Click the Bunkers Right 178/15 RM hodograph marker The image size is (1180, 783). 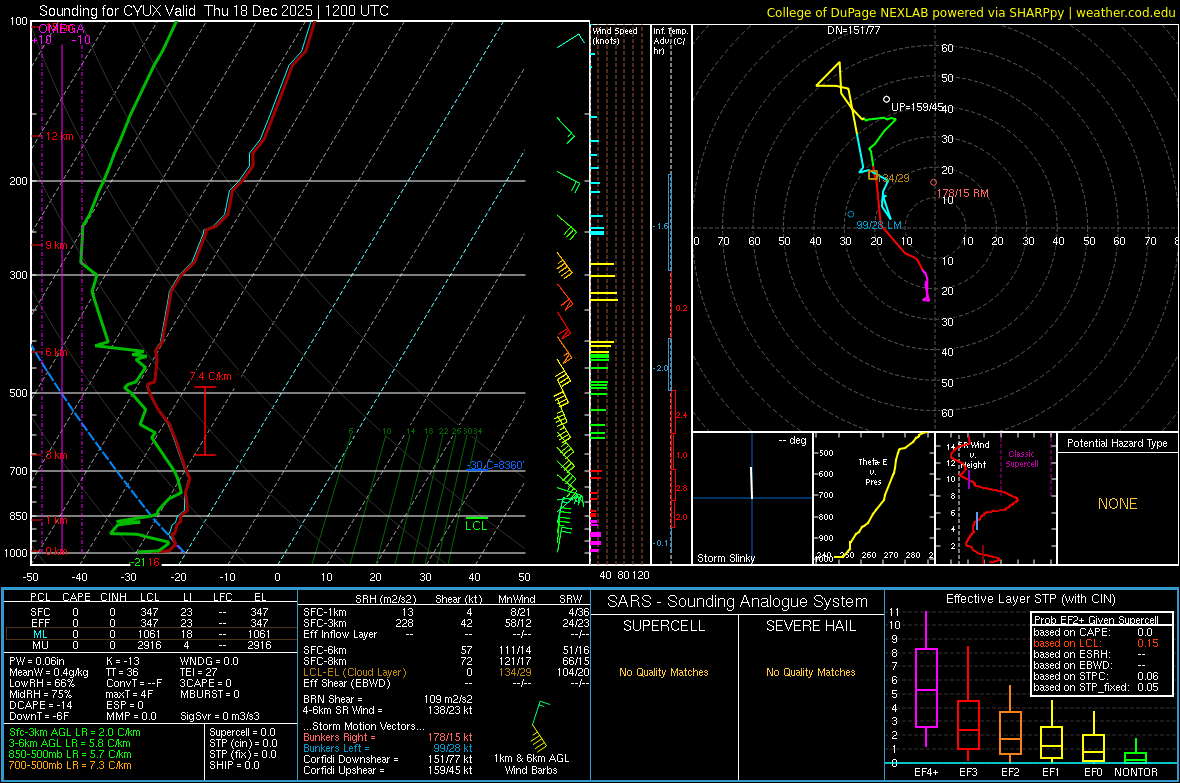tap(933, 182)
